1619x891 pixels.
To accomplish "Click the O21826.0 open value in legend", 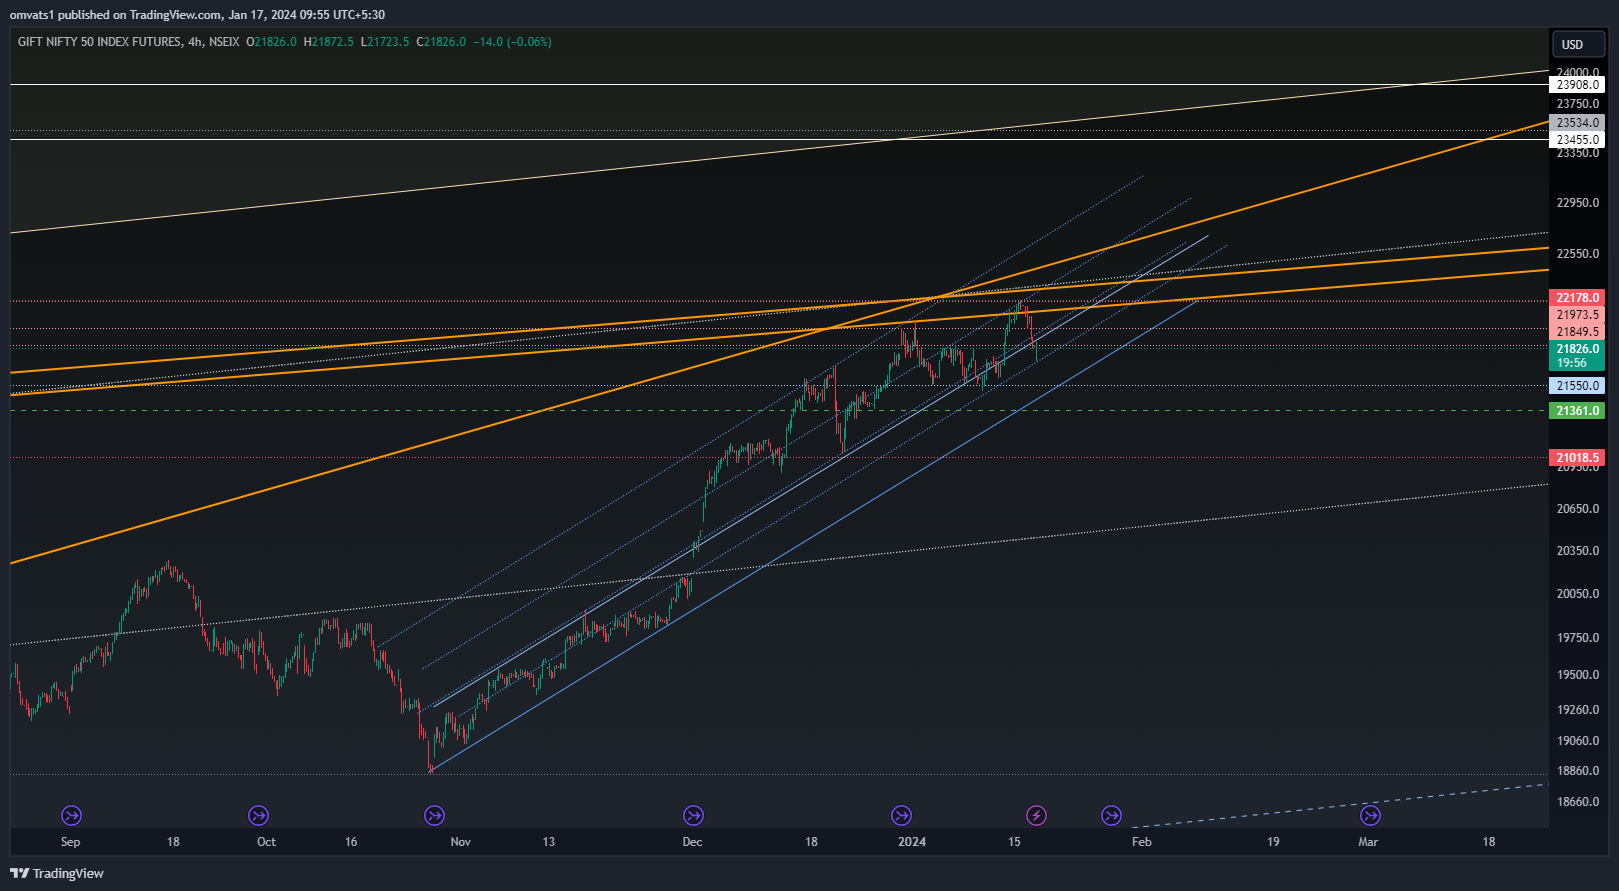I will pos(271,42).
